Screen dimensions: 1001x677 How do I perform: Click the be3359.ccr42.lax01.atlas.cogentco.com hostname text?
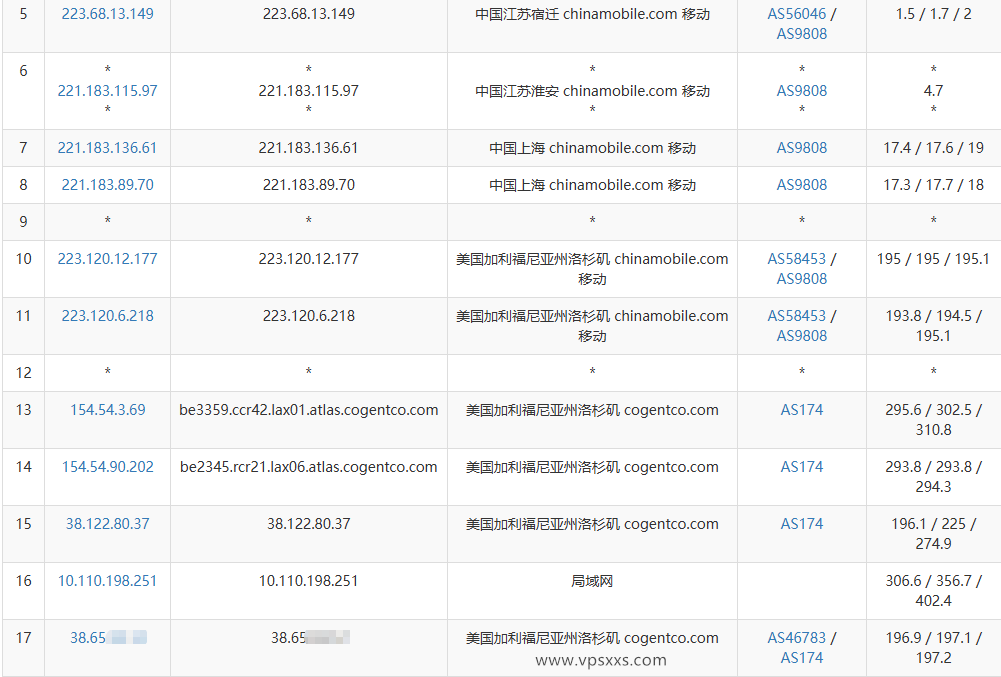tap(308, 409)
